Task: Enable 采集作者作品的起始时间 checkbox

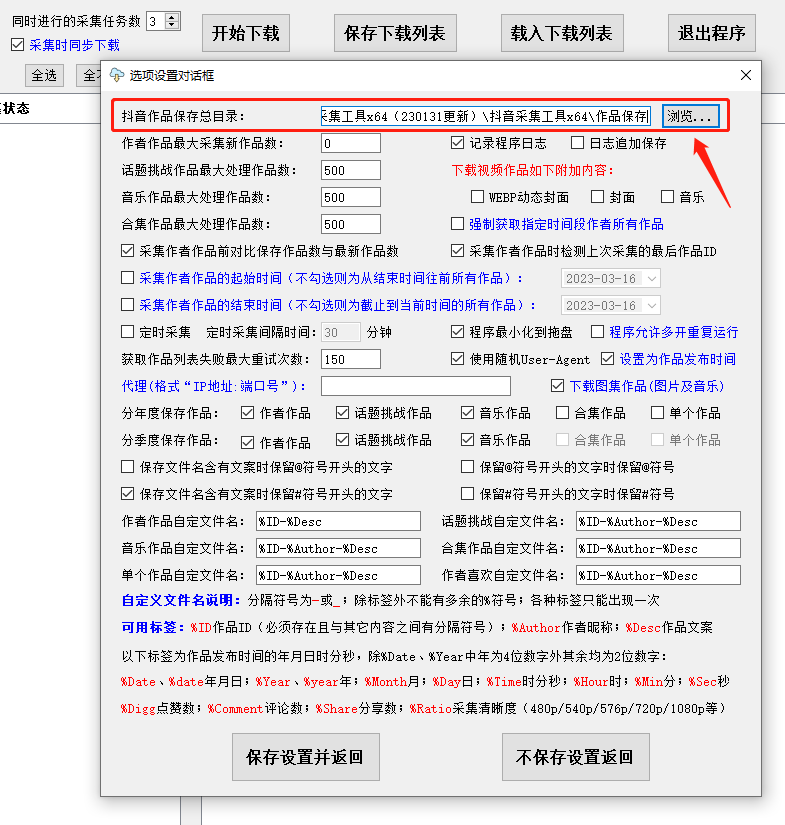Action: coord(127,278)
